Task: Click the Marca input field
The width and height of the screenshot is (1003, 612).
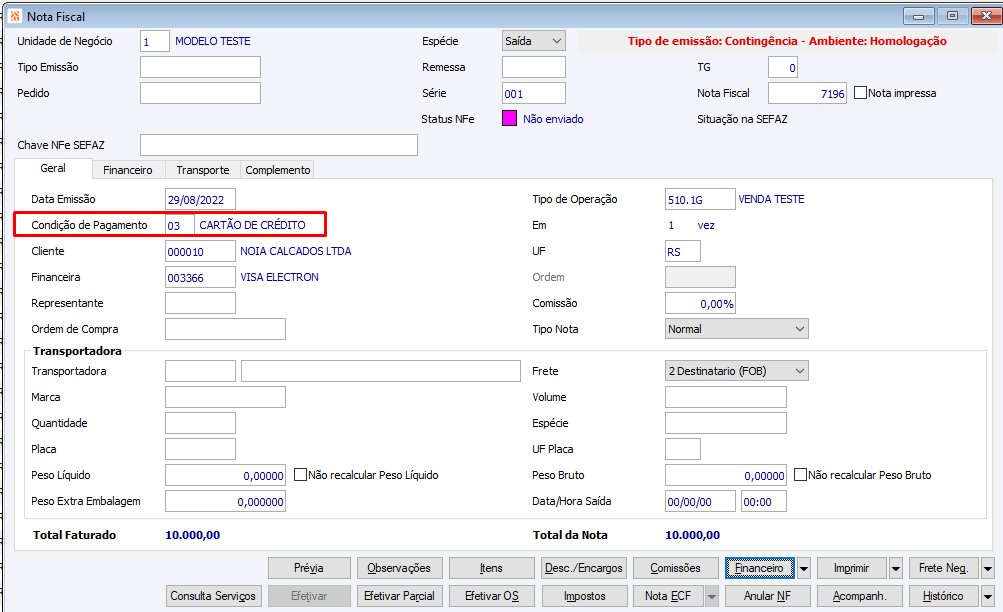Action: 225,397
